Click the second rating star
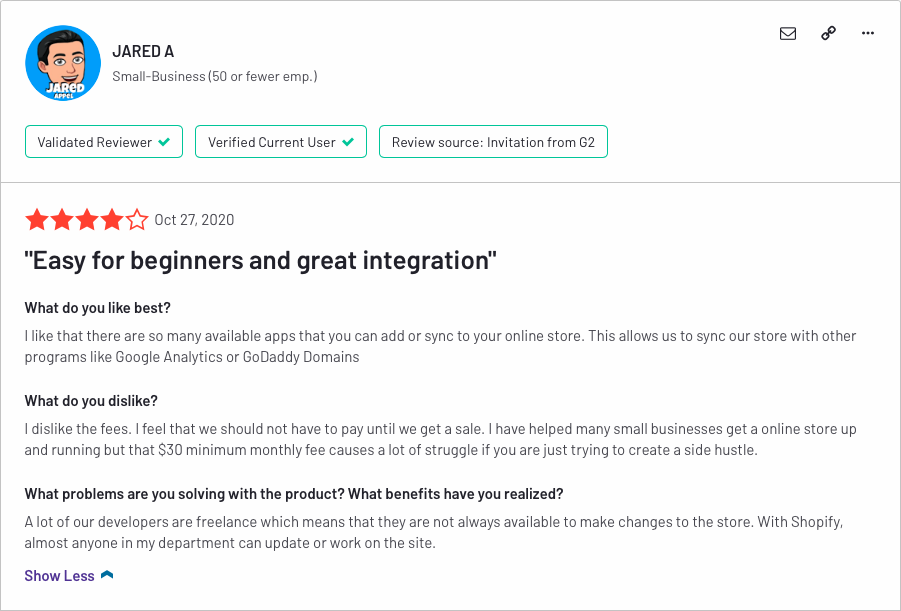Screen dimensions: 901x611 (62, 220)
